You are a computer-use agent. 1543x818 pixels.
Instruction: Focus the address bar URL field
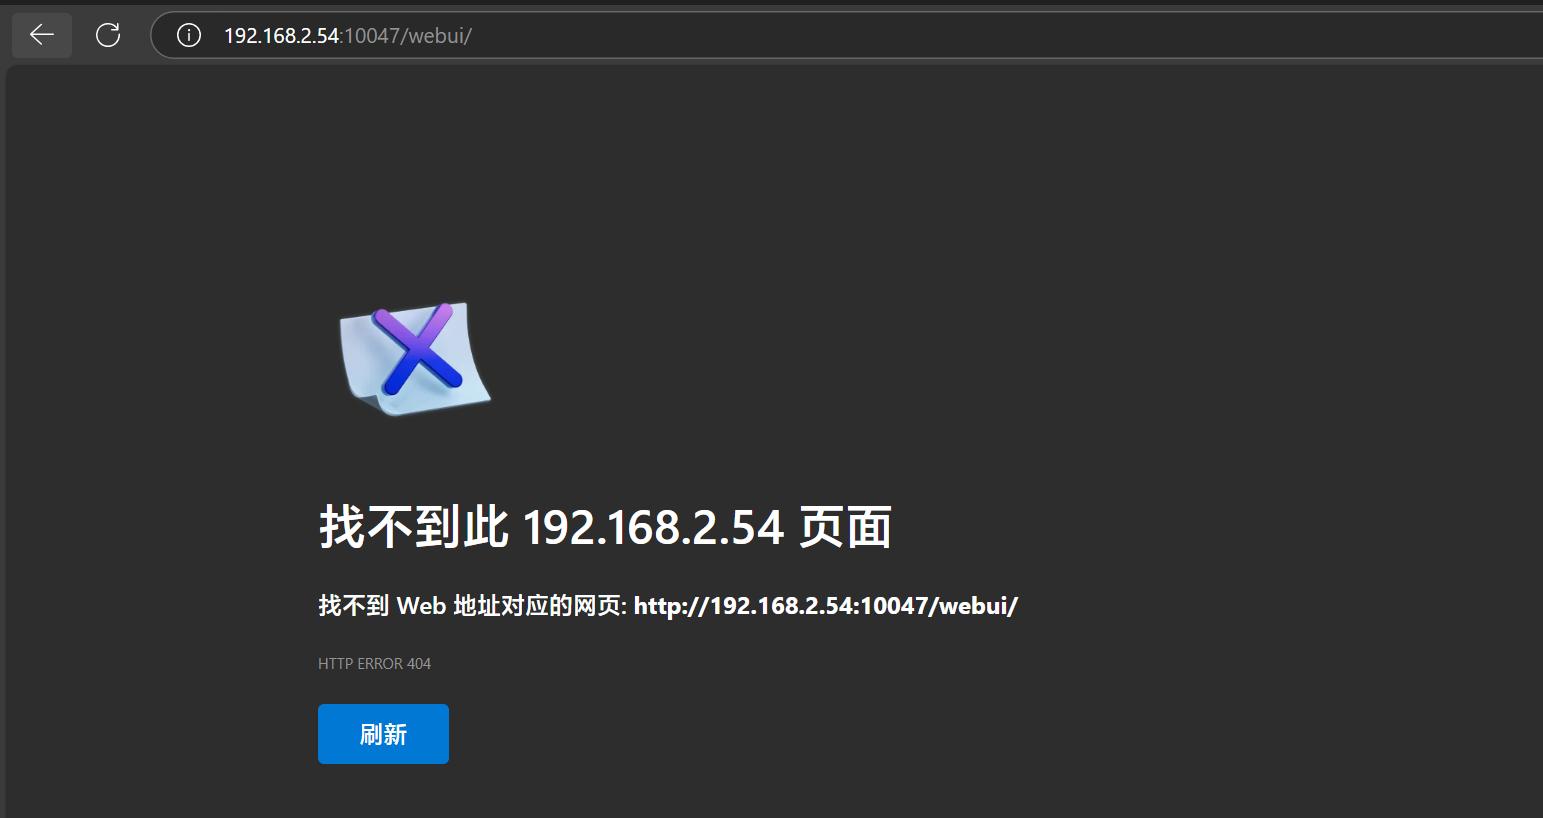coord(846,35)
